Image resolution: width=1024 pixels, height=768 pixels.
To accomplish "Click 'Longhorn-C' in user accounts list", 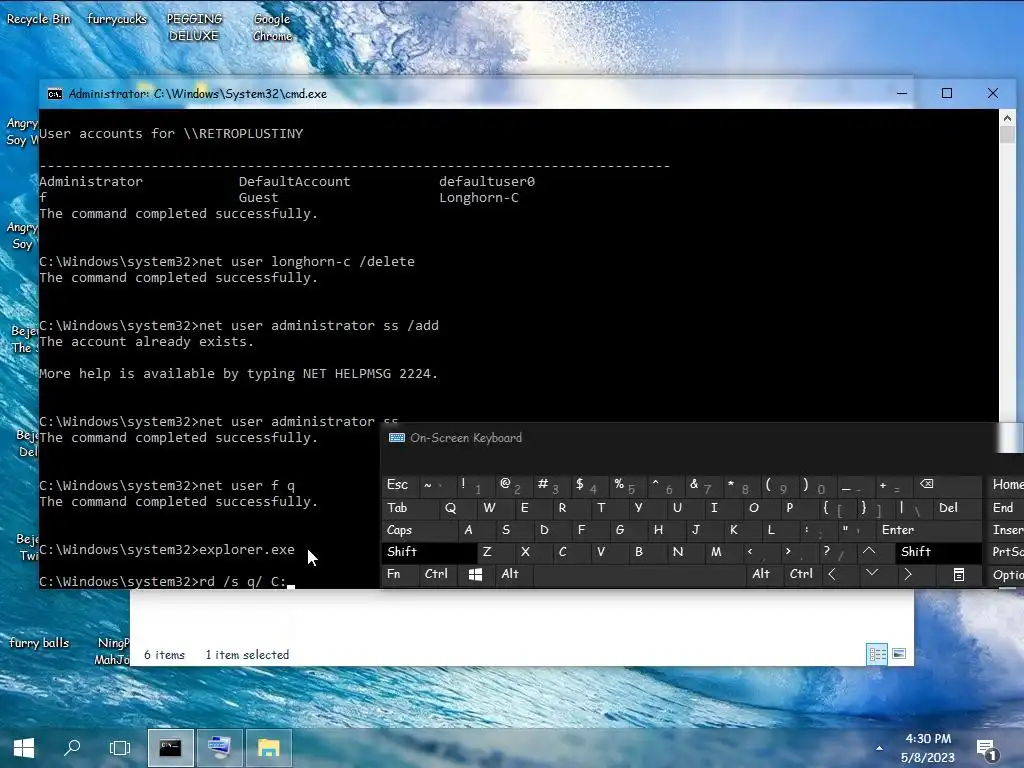I will click(x=479, y=197).
